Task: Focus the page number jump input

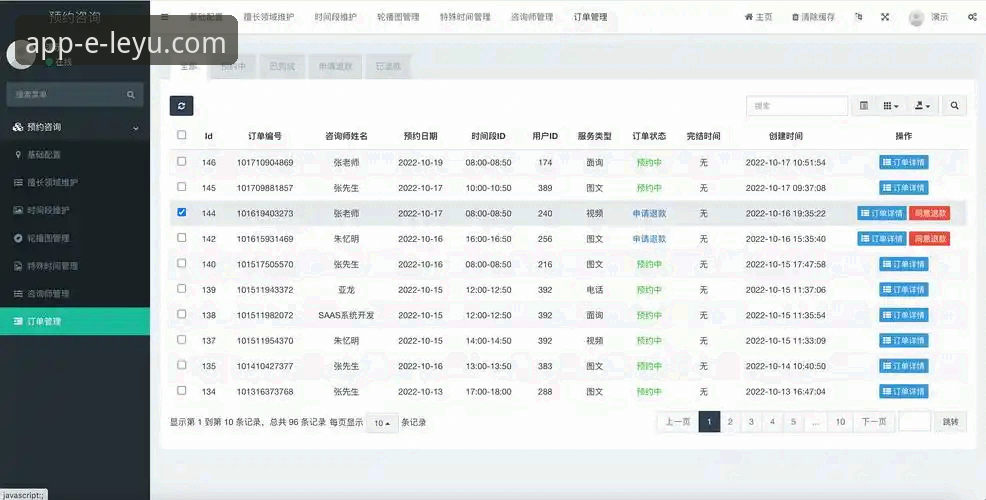Action: coord(914,421)
